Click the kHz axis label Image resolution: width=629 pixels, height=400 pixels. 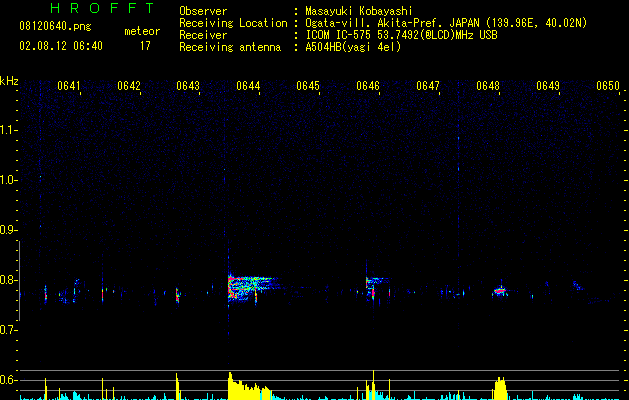pyautogui.click(x=9, y=81)
